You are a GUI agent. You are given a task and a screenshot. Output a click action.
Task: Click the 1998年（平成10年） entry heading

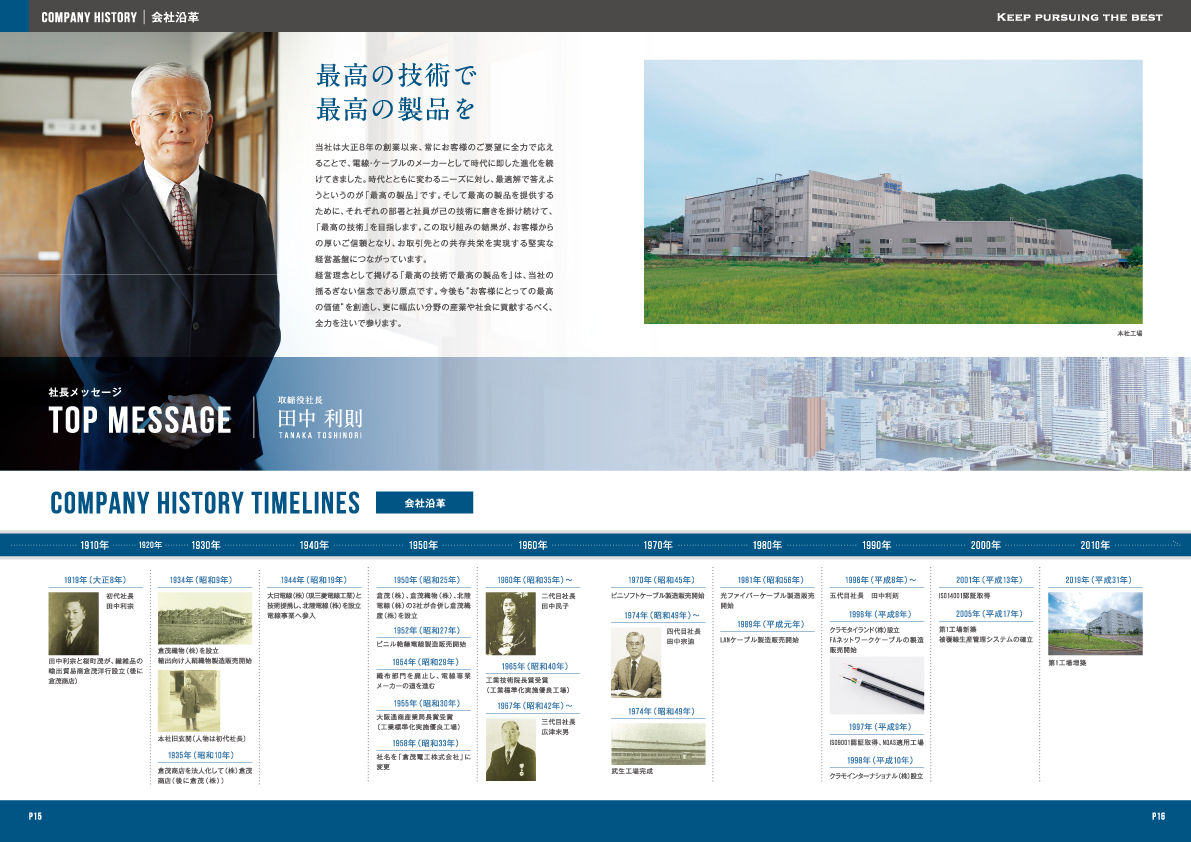click(880, 760)
